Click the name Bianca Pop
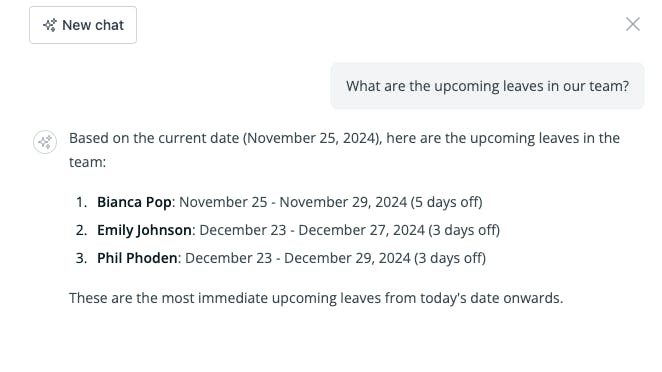 click(x=134, y=202)
